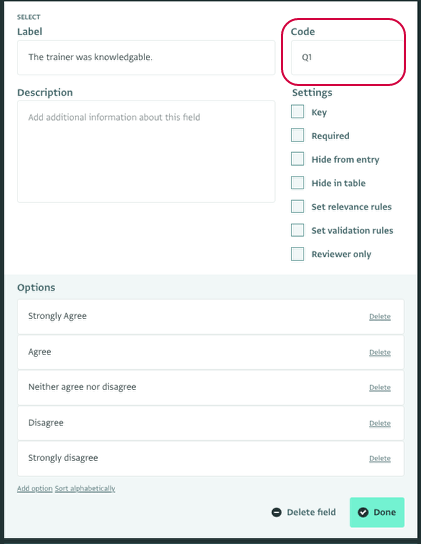Delete the Strongly disagree option
The height and width of the screenshot is (544, 421).
point(380,458)
